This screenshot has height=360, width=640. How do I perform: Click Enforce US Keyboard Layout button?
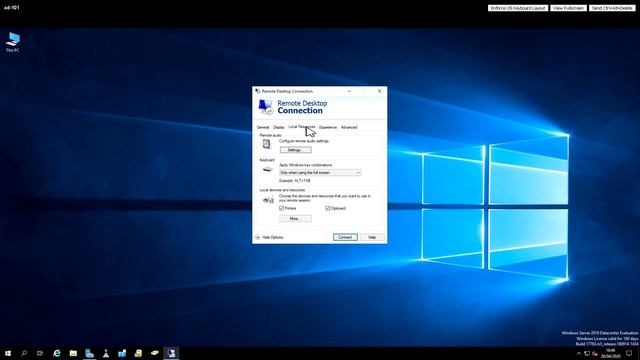(x=518, y=8)
